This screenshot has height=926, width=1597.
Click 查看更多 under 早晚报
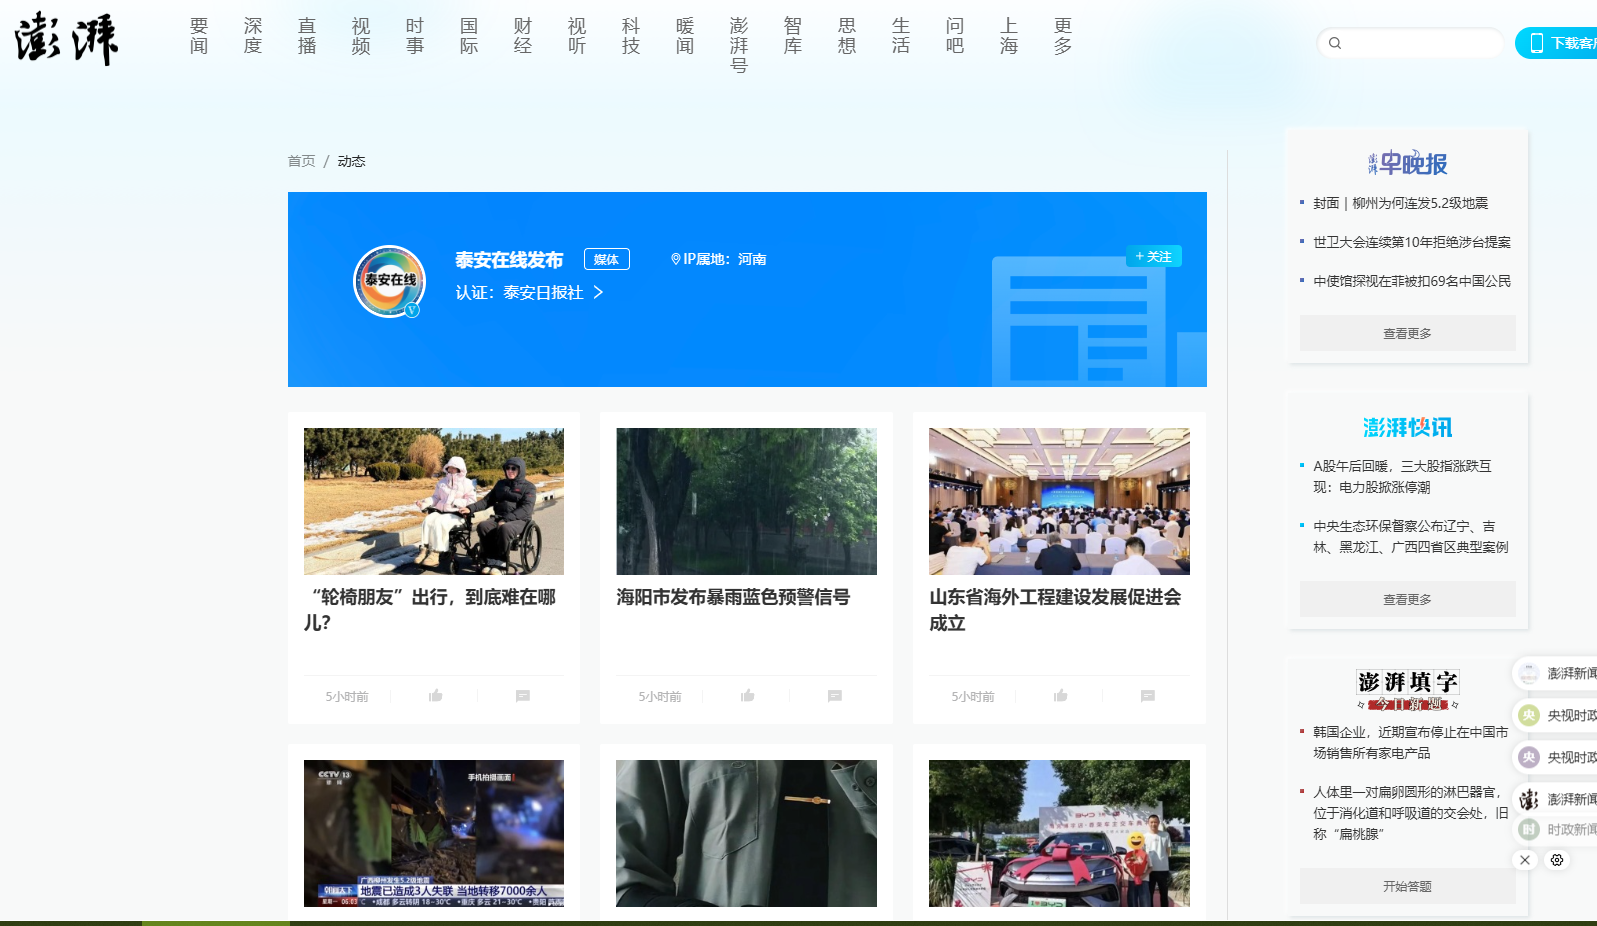tap(1407, 333)
